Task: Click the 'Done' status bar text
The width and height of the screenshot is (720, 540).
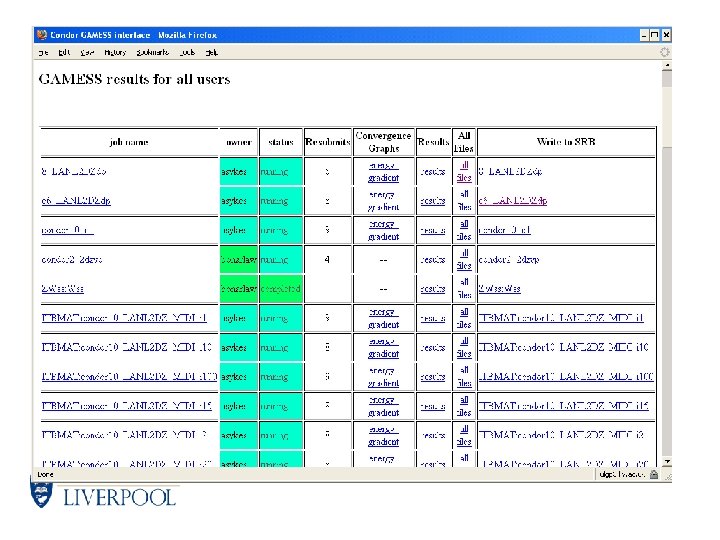Action: (x=45, y=474)
